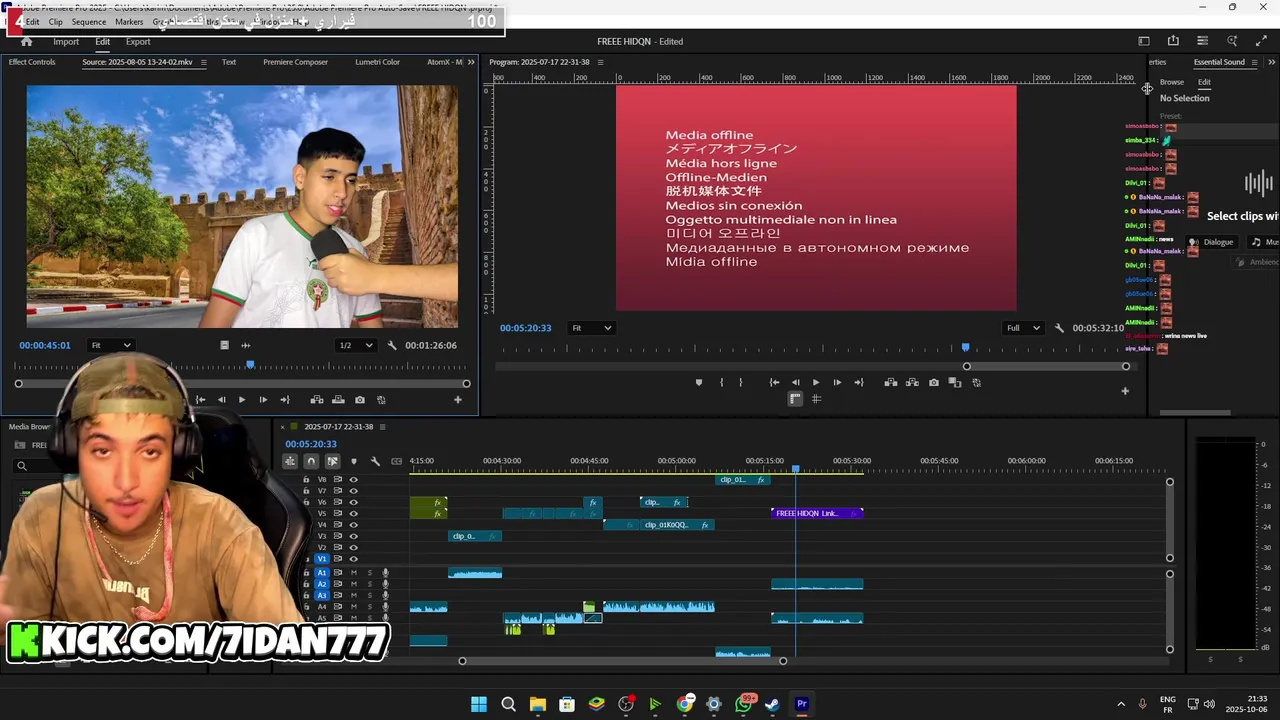Open the Text panel tab
This screenshot has width=1280, height=720.
tap(229, 62)
